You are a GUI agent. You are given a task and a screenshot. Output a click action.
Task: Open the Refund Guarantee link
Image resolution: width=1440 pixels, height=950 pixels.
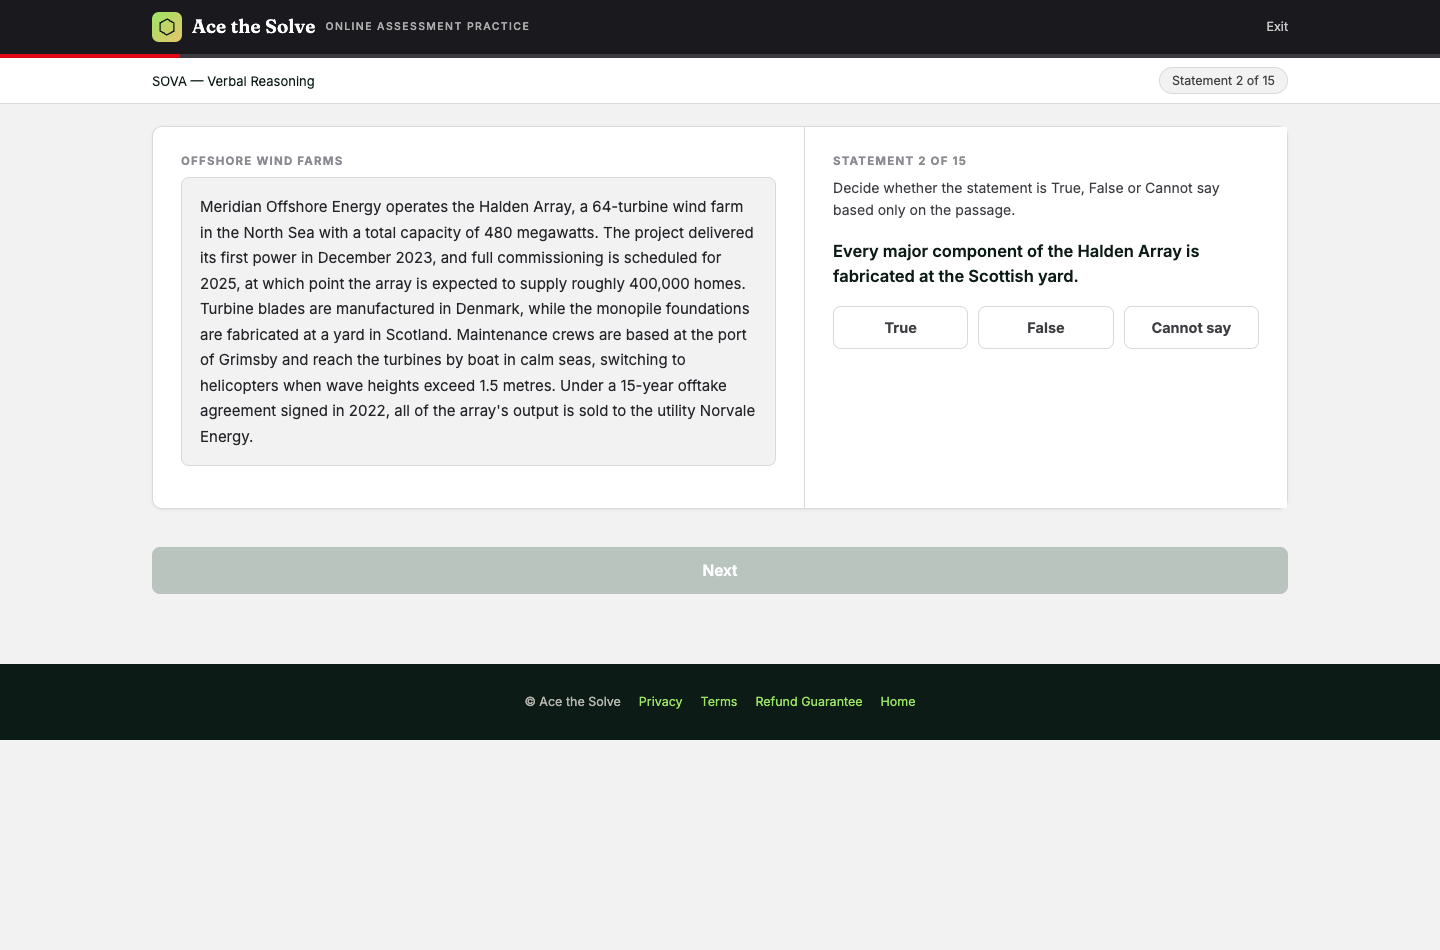809,702
